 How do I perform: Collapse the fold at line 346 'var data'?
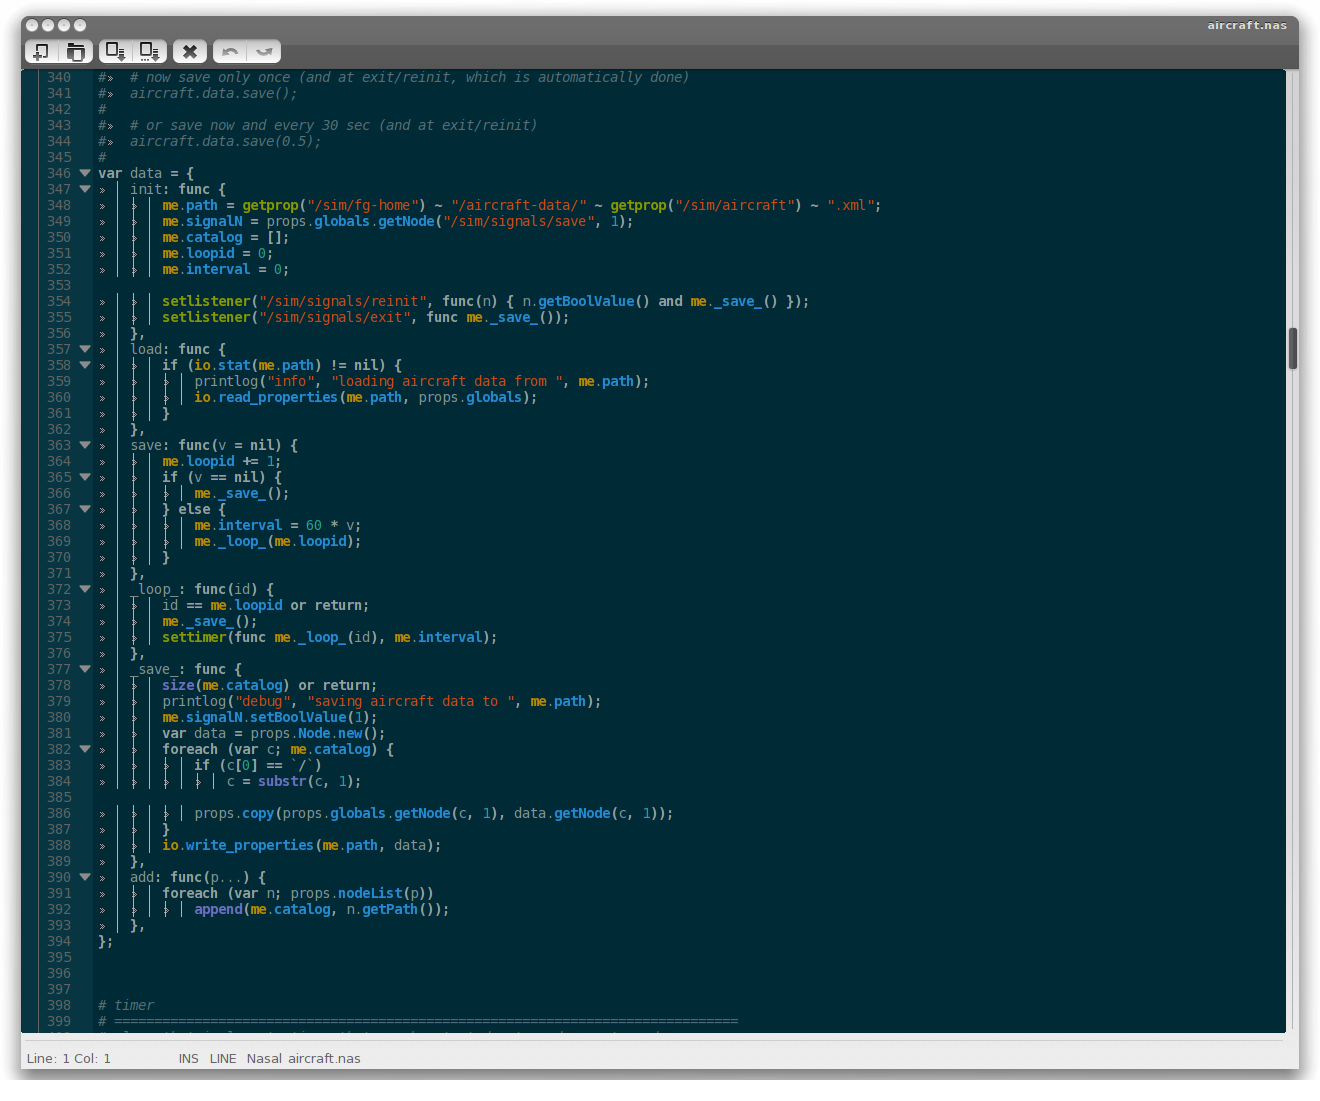click(x=85, y=173)
